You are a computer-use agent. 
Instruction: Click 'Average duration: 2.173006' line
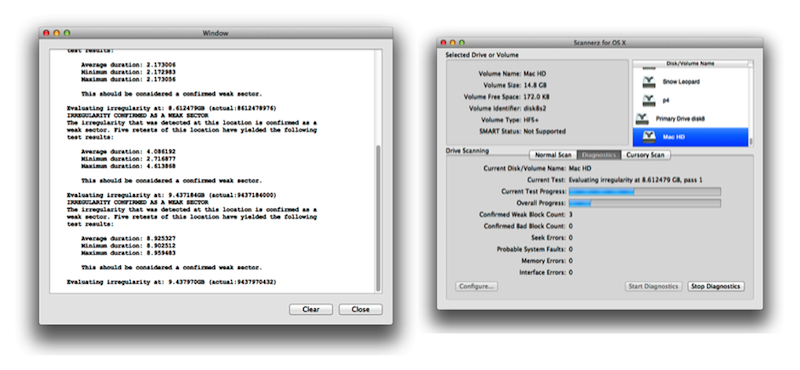pos(128,65)
